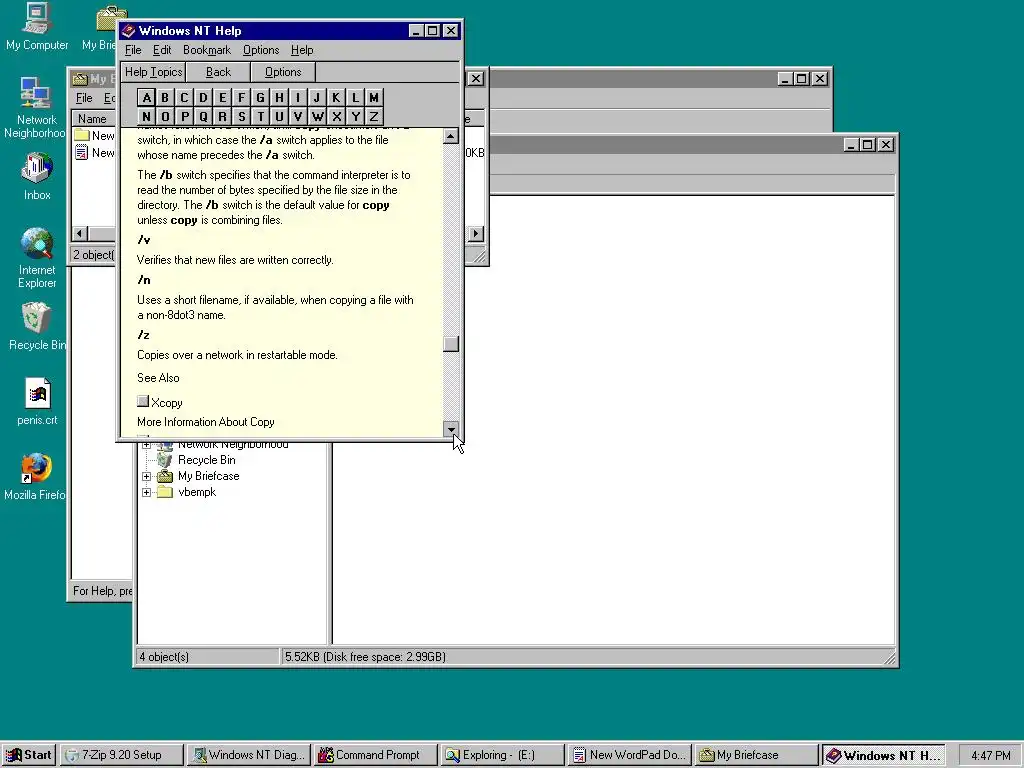
Task: Maximize the Exploring window
Action: [x=868, y=144]
